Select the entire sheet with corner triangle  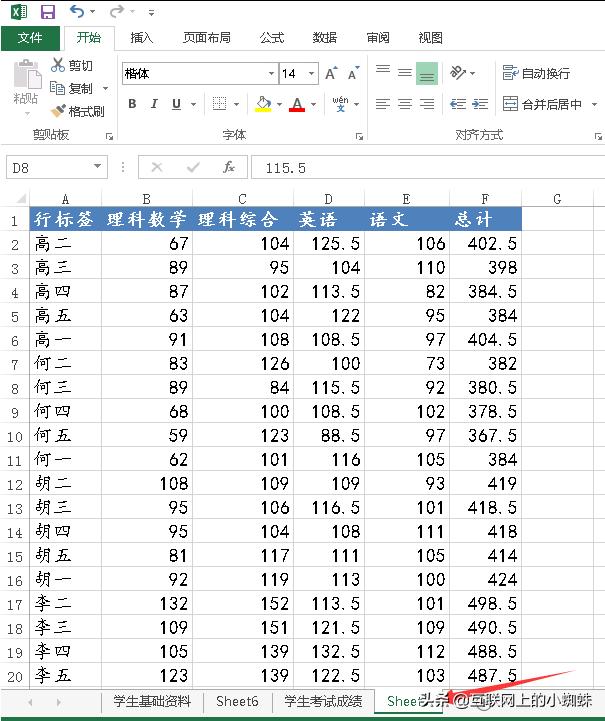pos(21,199)
